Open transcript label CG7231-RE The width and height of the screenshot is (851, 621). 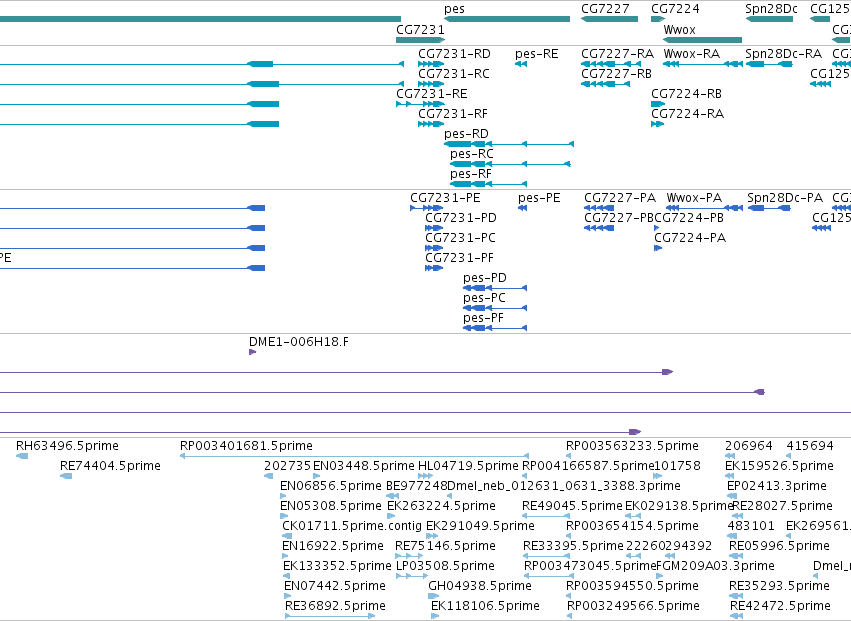click(431, 94)
